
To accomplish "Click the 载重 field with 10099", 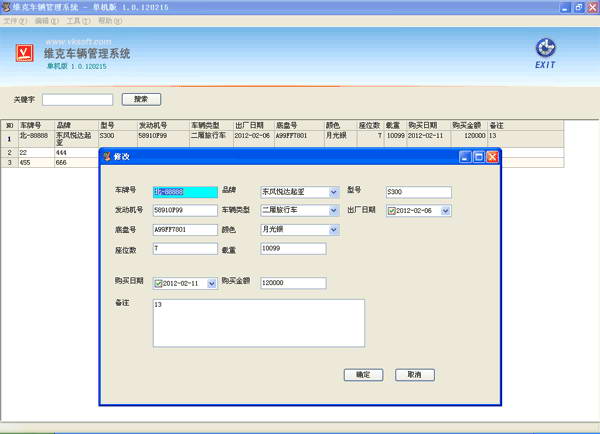I will tap(293, 249).
